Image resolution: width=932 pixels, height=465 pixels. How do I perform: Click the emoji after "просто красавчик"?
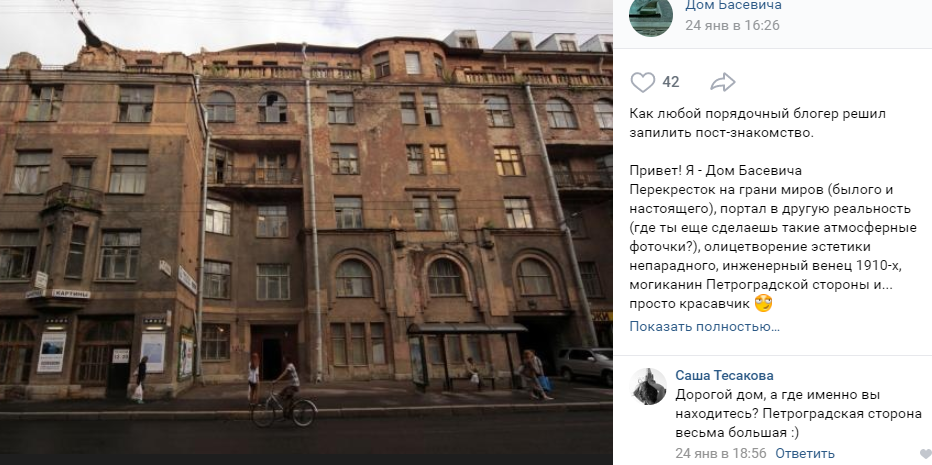763,304
